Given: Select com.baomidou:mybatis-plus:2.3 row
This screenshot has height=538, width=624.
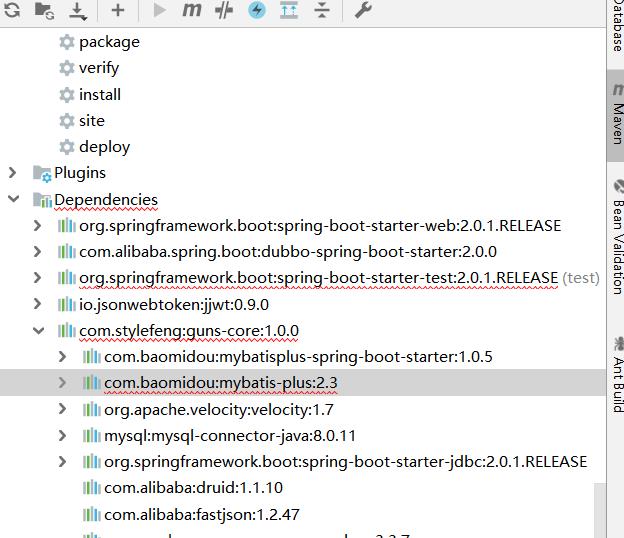Looking at the screenshot, I should pyautogui.click(x=302, y=383).
